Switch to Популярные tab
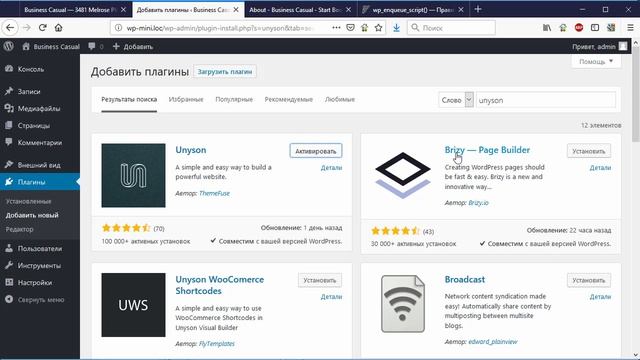 click(x=234, y=100)
